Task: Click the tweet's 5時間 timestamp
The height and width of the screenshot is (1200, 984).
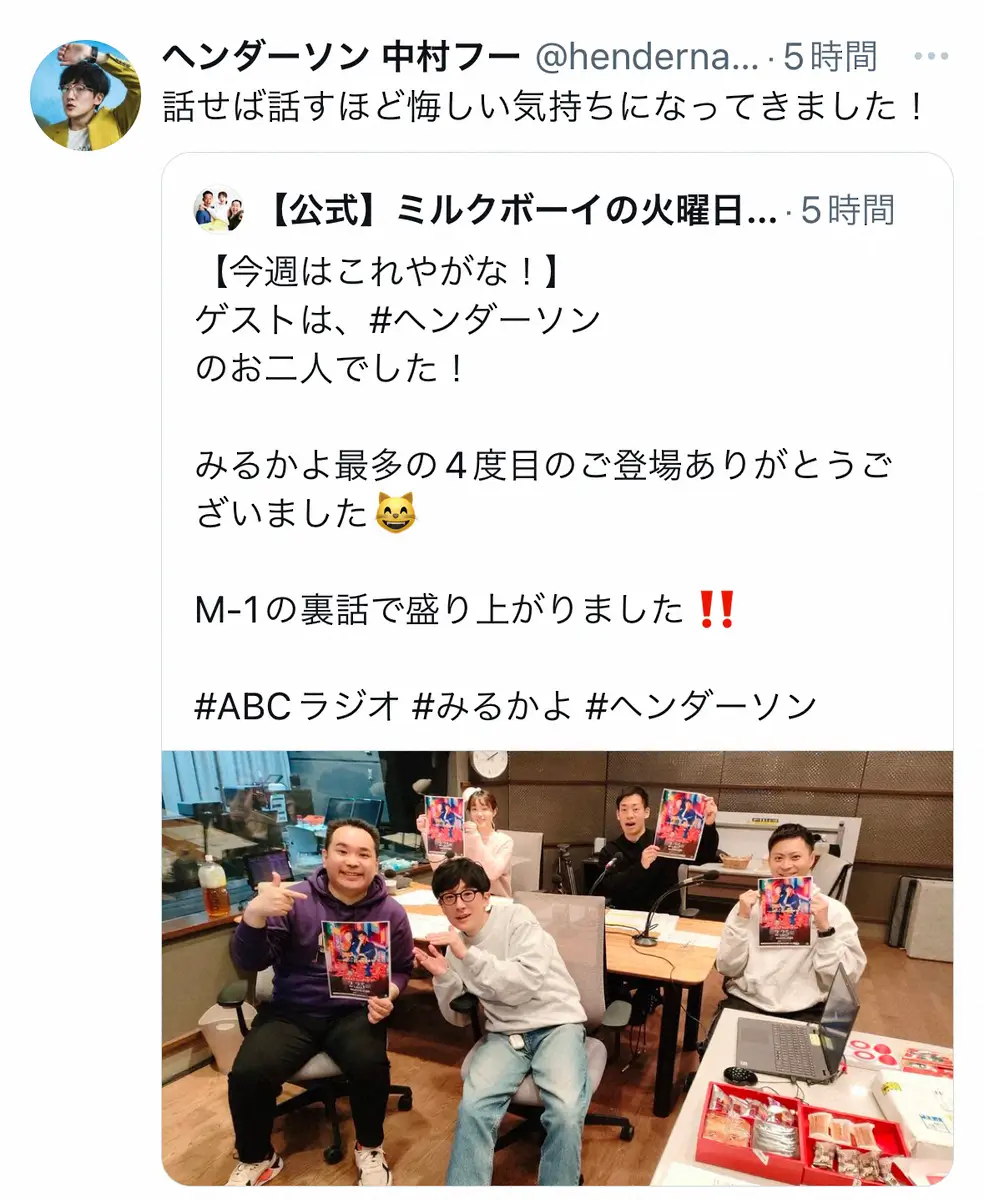Action: [830, 58]
